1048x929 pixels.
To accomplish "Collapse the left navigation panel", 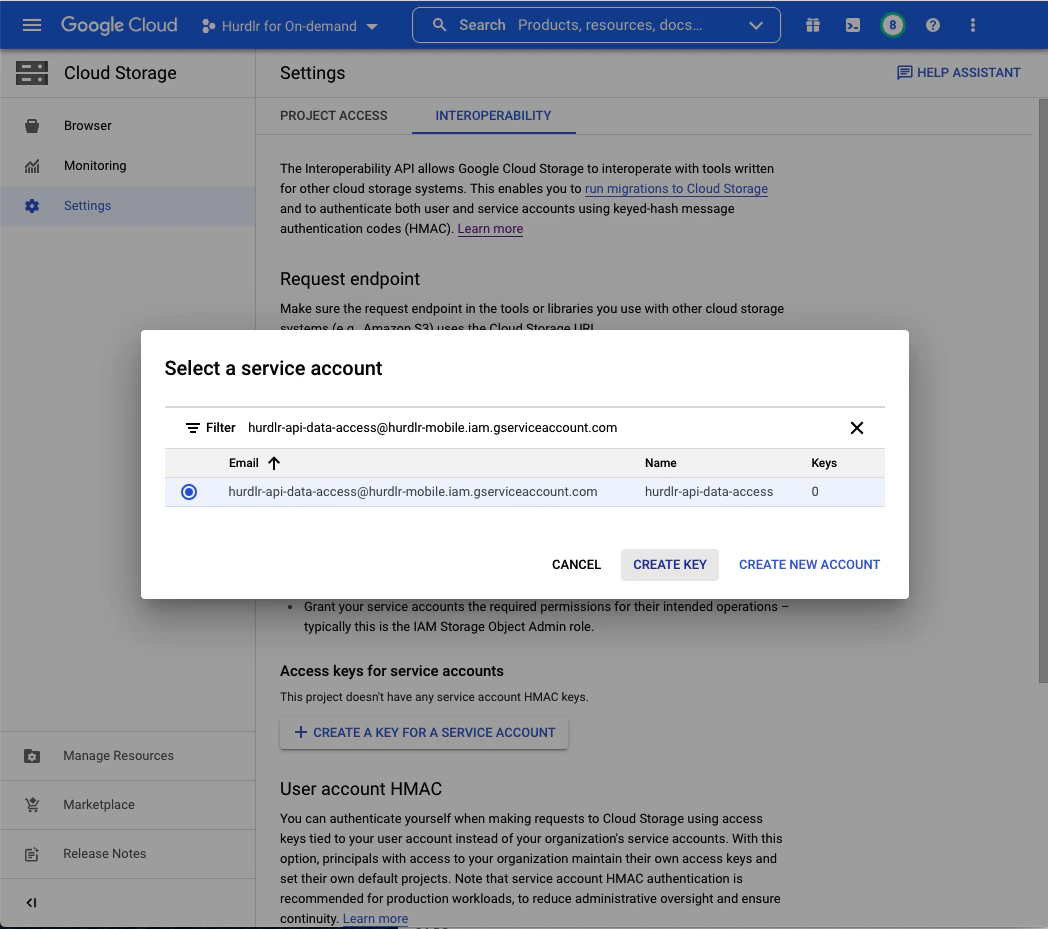I will pyautogui.click(x=31, y=903).
